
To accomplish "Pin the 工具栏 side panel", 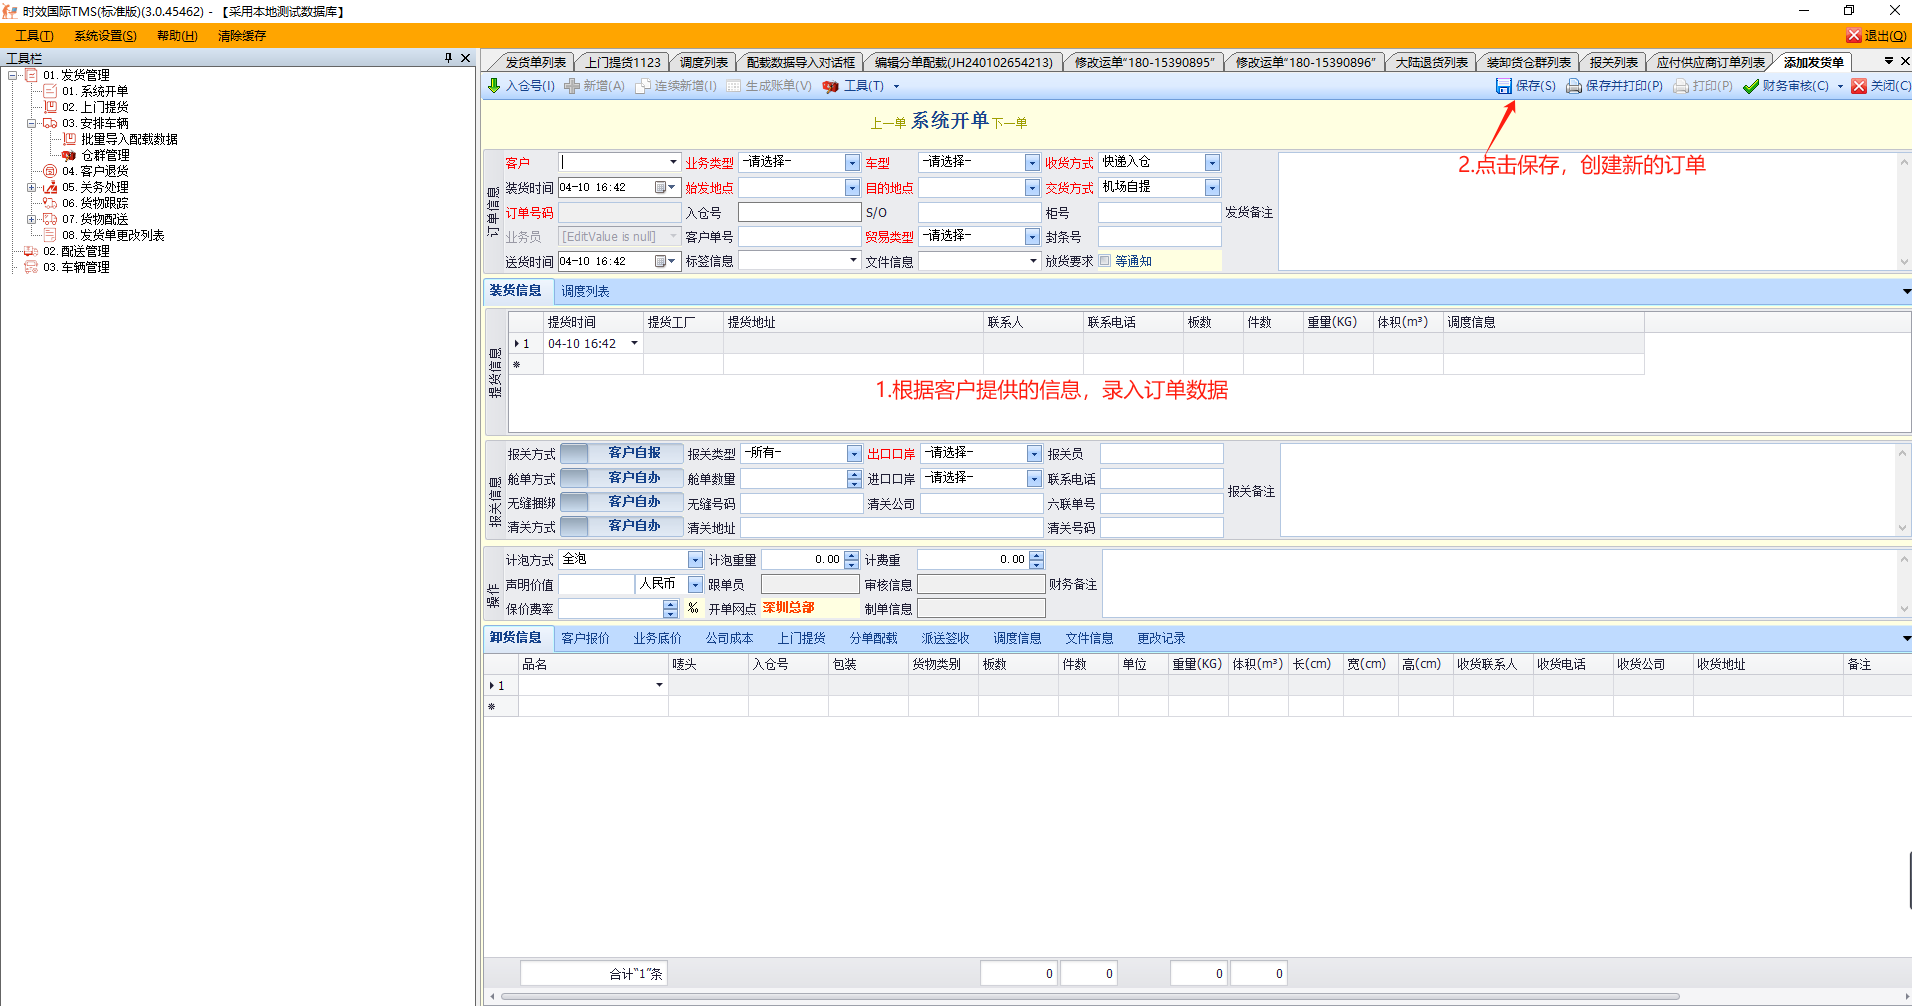I will click(x=448, y=58).
